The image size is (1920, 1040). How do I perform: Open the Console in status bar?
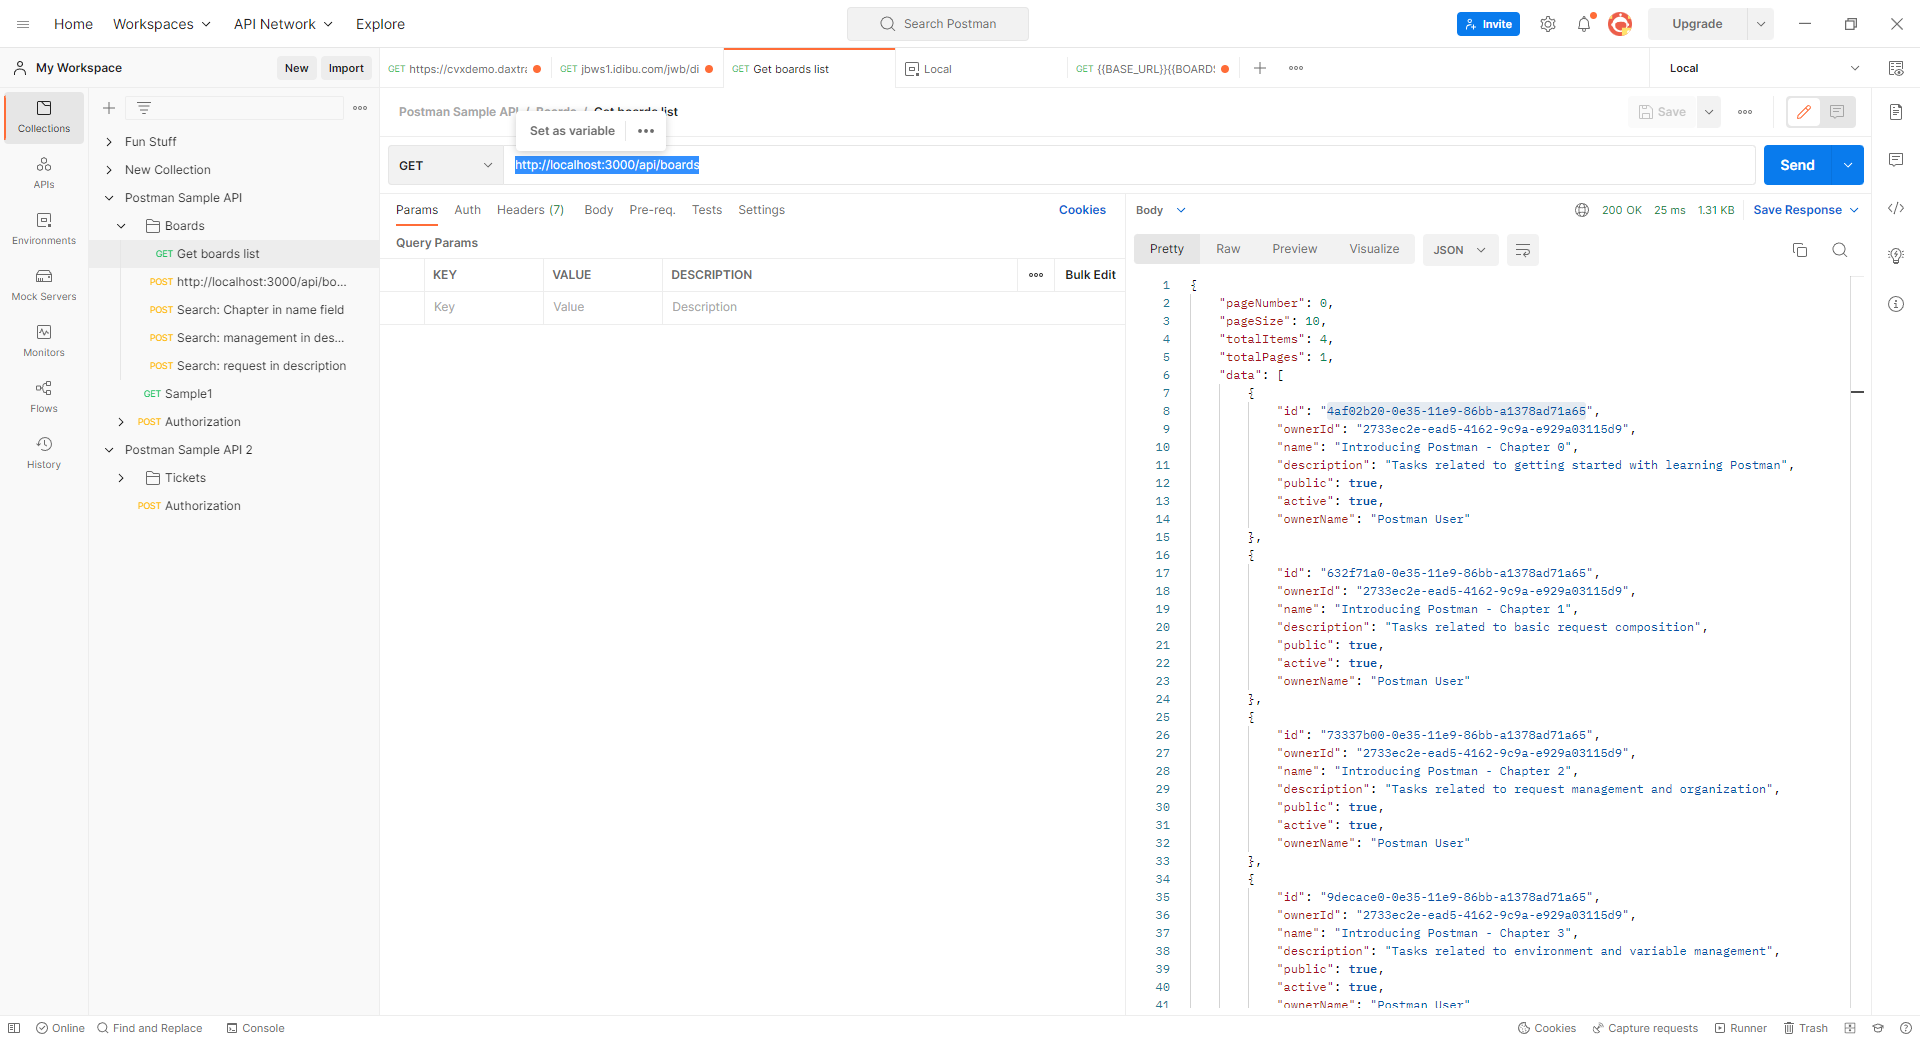coord(256,1028)
